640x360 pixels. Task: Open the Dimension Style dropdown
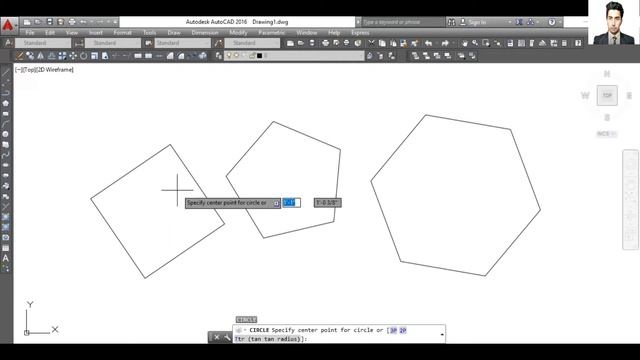tap(113, 43)
